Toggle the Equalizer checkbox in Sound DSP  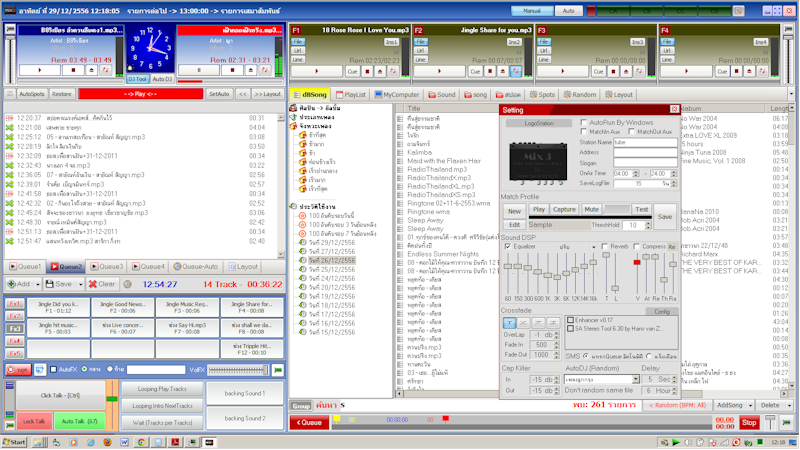coord(507,246)
